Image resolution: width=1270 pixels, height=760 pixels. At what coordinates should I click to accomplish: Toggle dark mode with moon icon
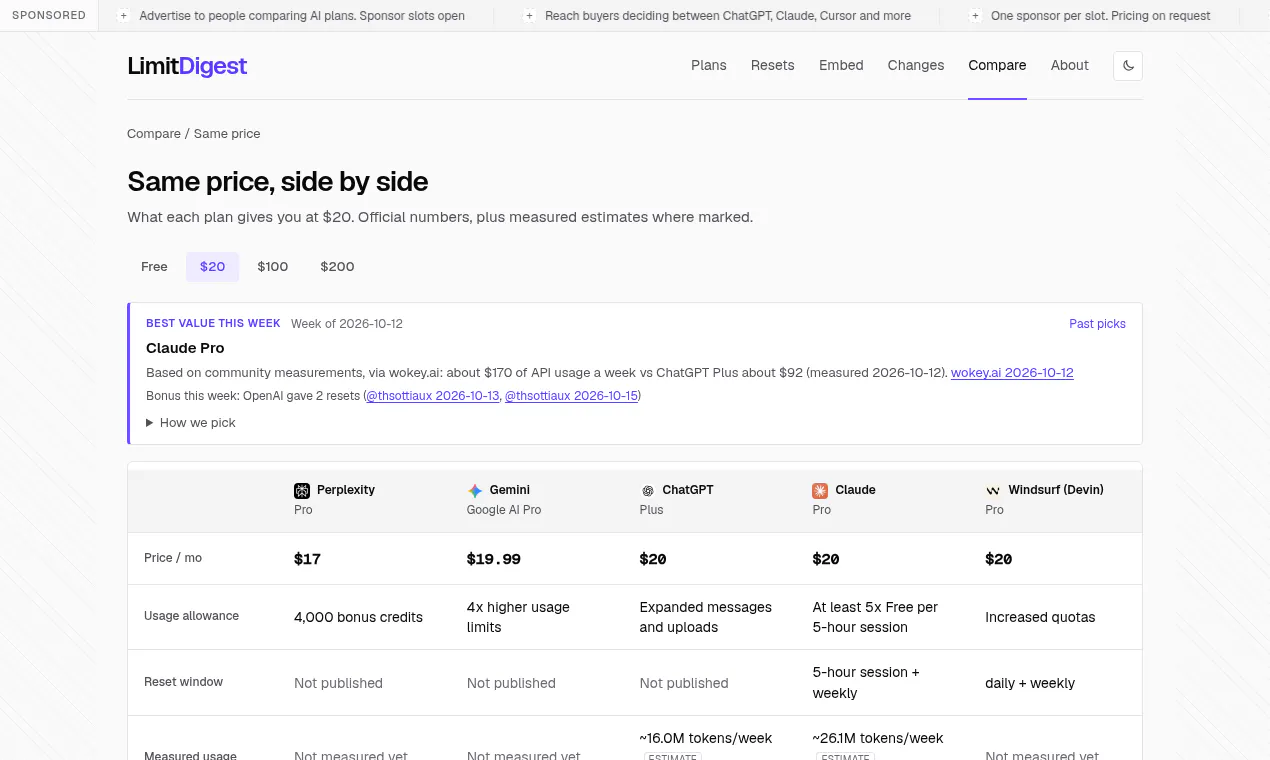[1128, 66]
